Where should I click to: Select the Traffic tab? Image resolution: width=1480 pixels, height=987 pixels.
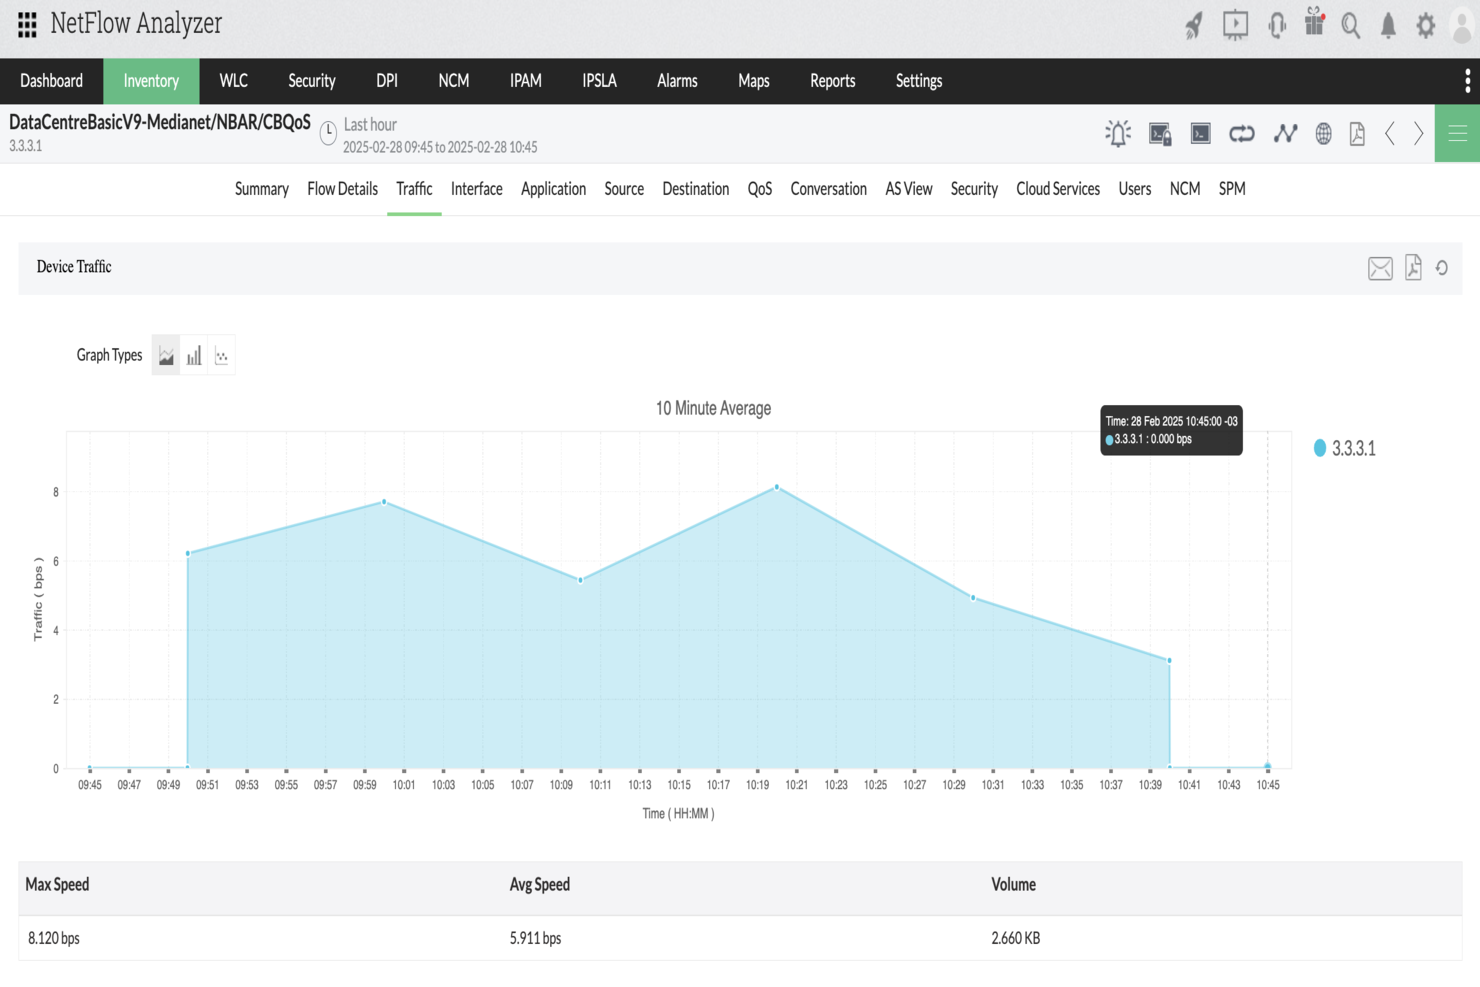tap(414, 189)
